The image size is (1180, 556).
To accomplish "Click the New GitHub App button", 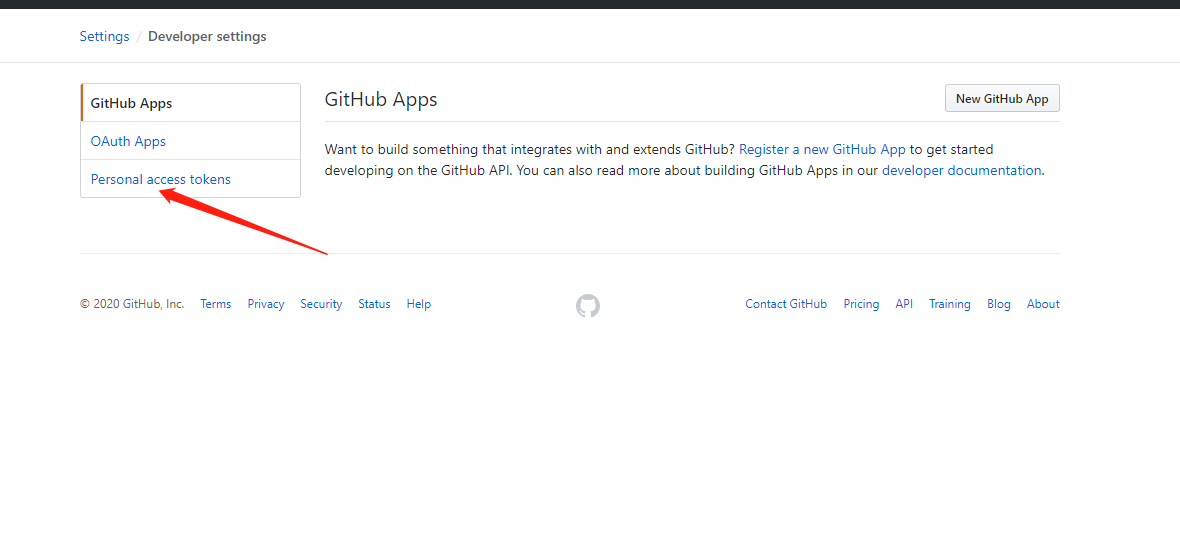I will click(1002, 99).
